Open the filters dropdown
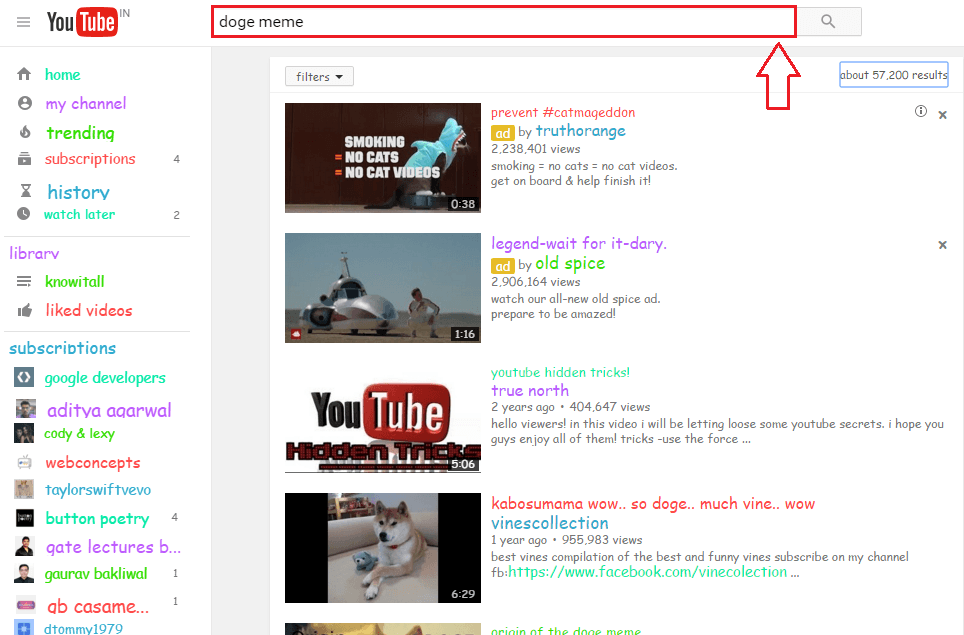Image resolution: width=964 pixels, height=635 pixels. pos(319,76)
